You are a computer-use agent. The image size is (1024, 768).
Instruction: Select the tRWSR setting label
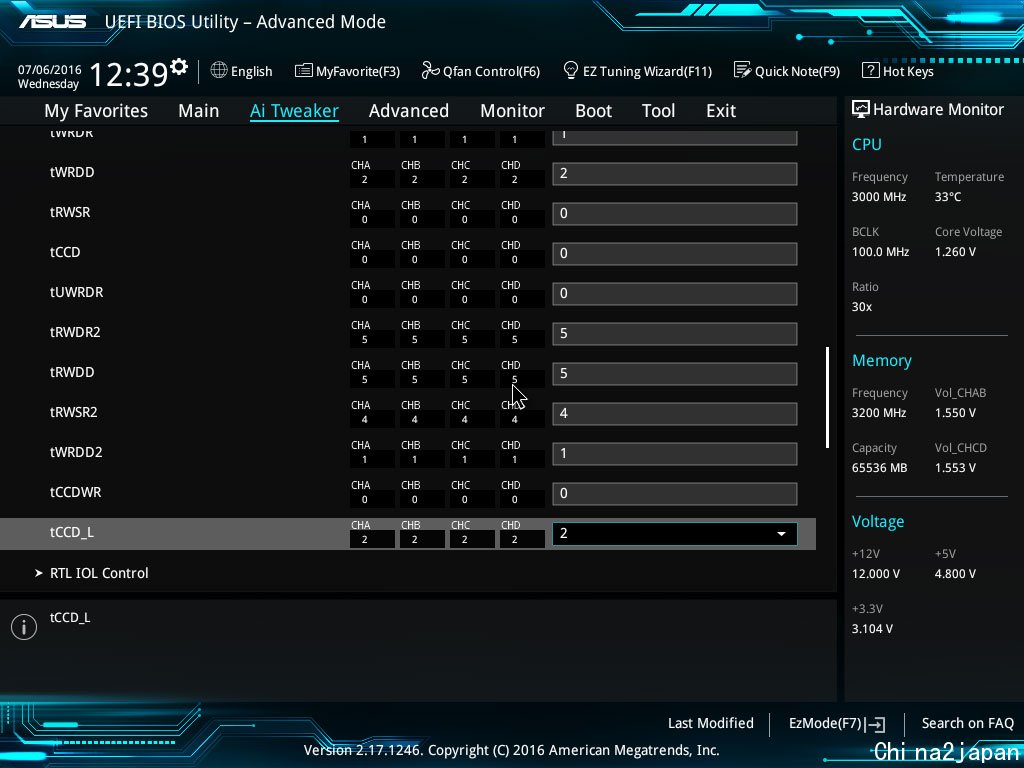click(x=70, y=212)
